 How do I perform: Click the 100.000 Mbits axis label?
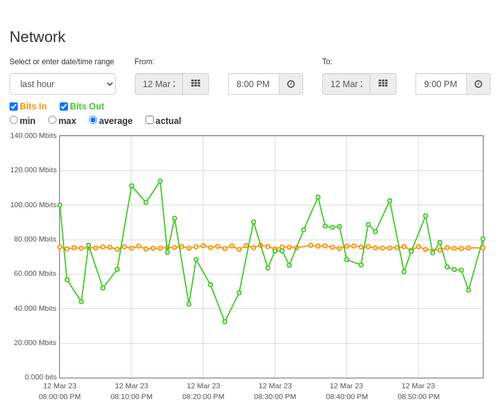click(33, 205)
